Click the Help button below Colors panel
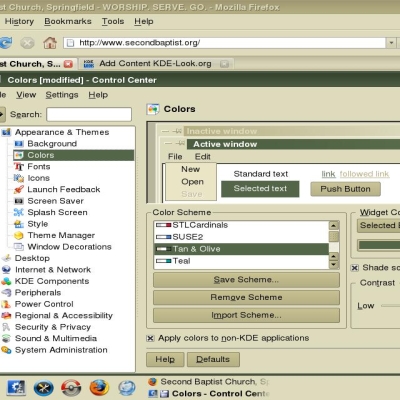Screen dimensions: 400x400 tap(165, 359)
